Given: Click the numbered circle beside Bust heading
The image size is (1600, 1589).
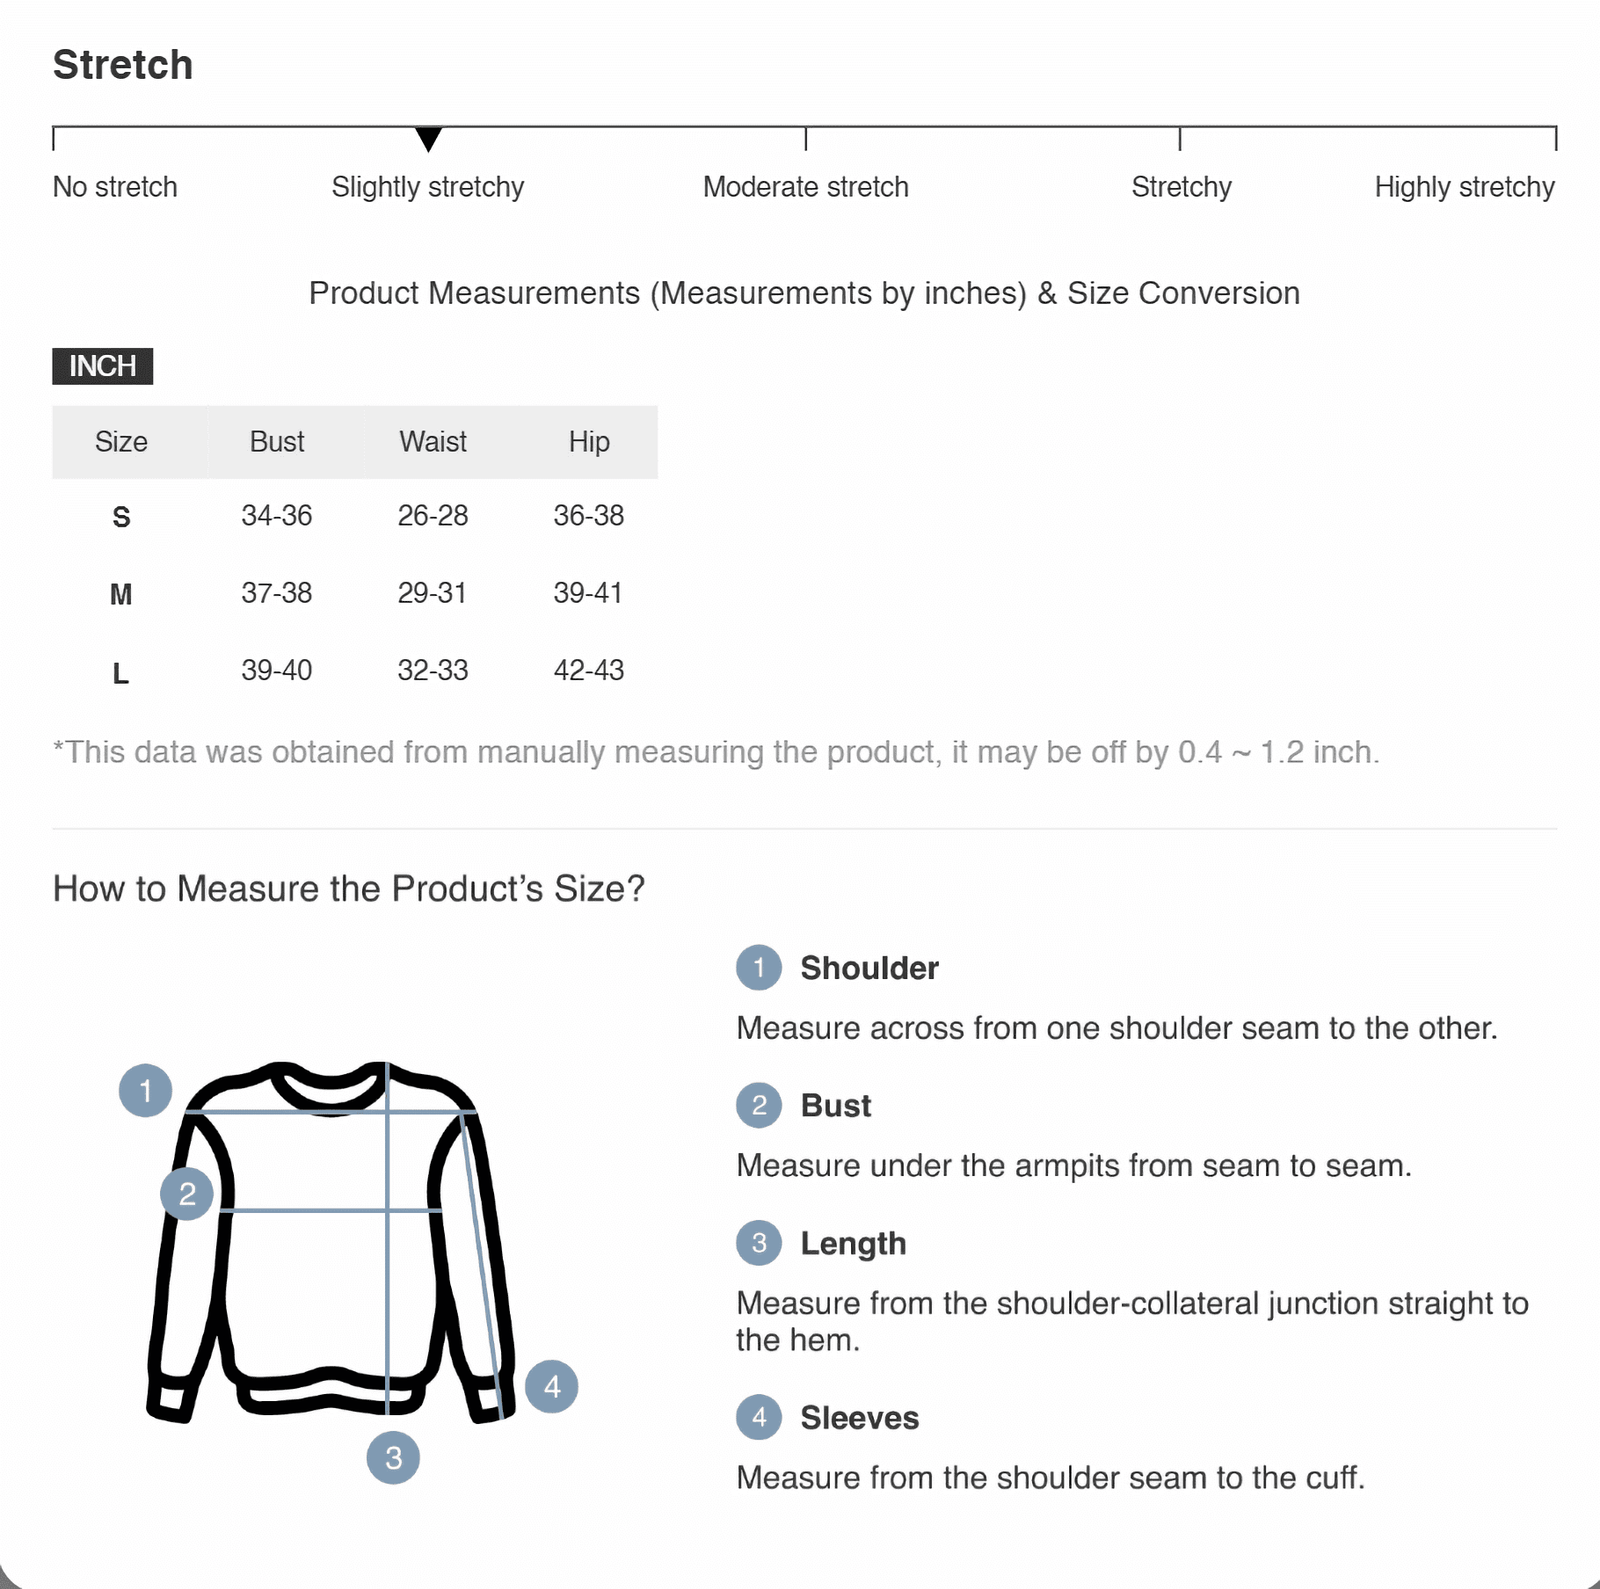Looking at the screenshot, I should tap(759, 1106).
